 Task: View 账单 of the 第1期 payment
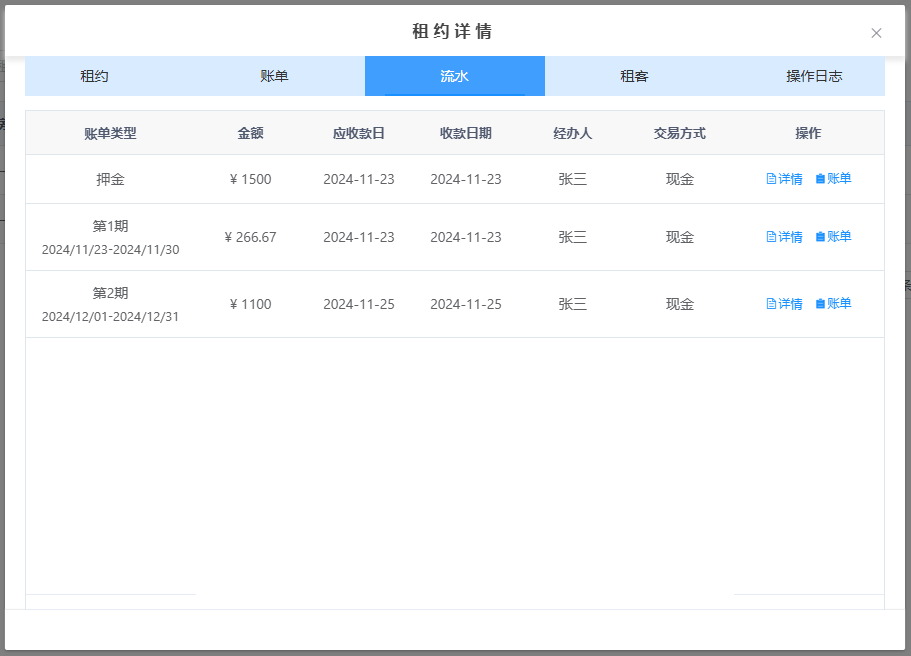(x=833, y=237)
